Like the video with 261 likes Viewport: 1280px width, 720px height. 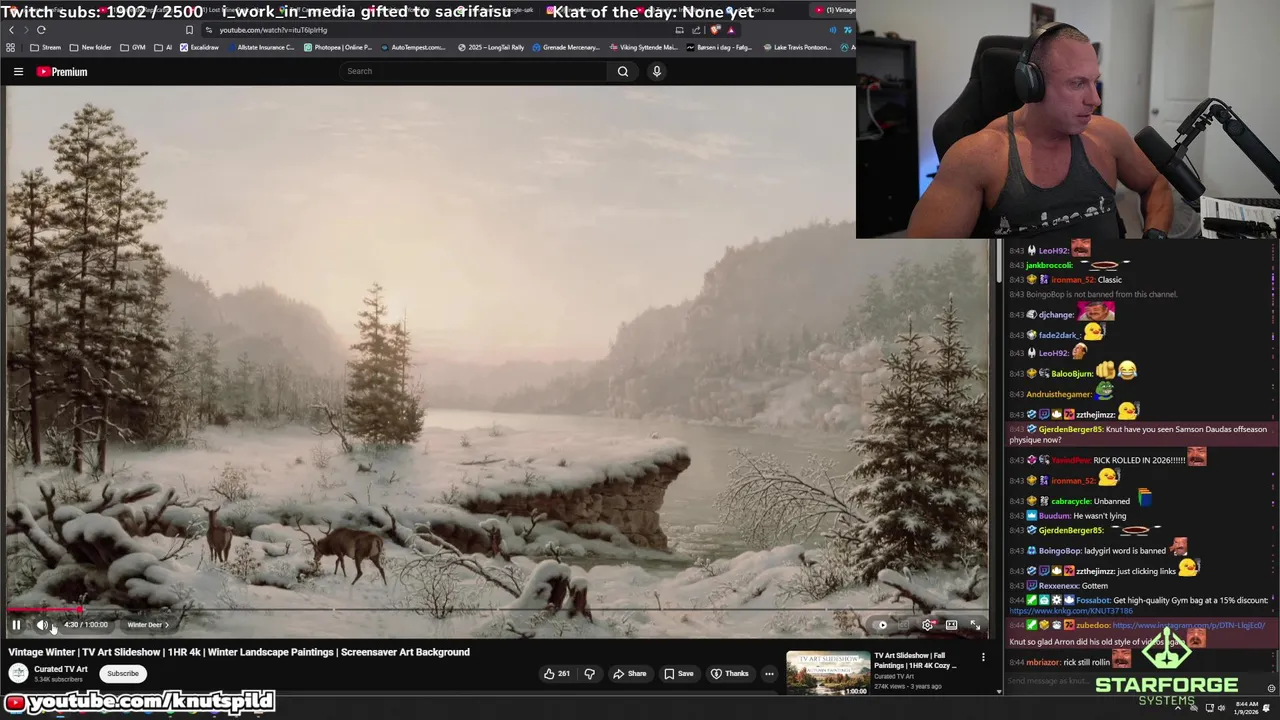point(556,673)
